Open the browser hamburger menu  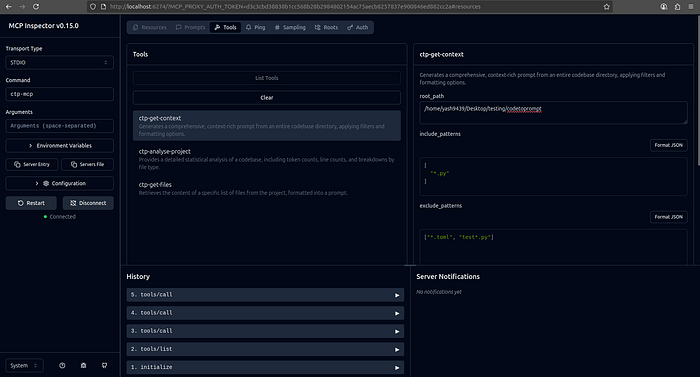tap(691, 7)
